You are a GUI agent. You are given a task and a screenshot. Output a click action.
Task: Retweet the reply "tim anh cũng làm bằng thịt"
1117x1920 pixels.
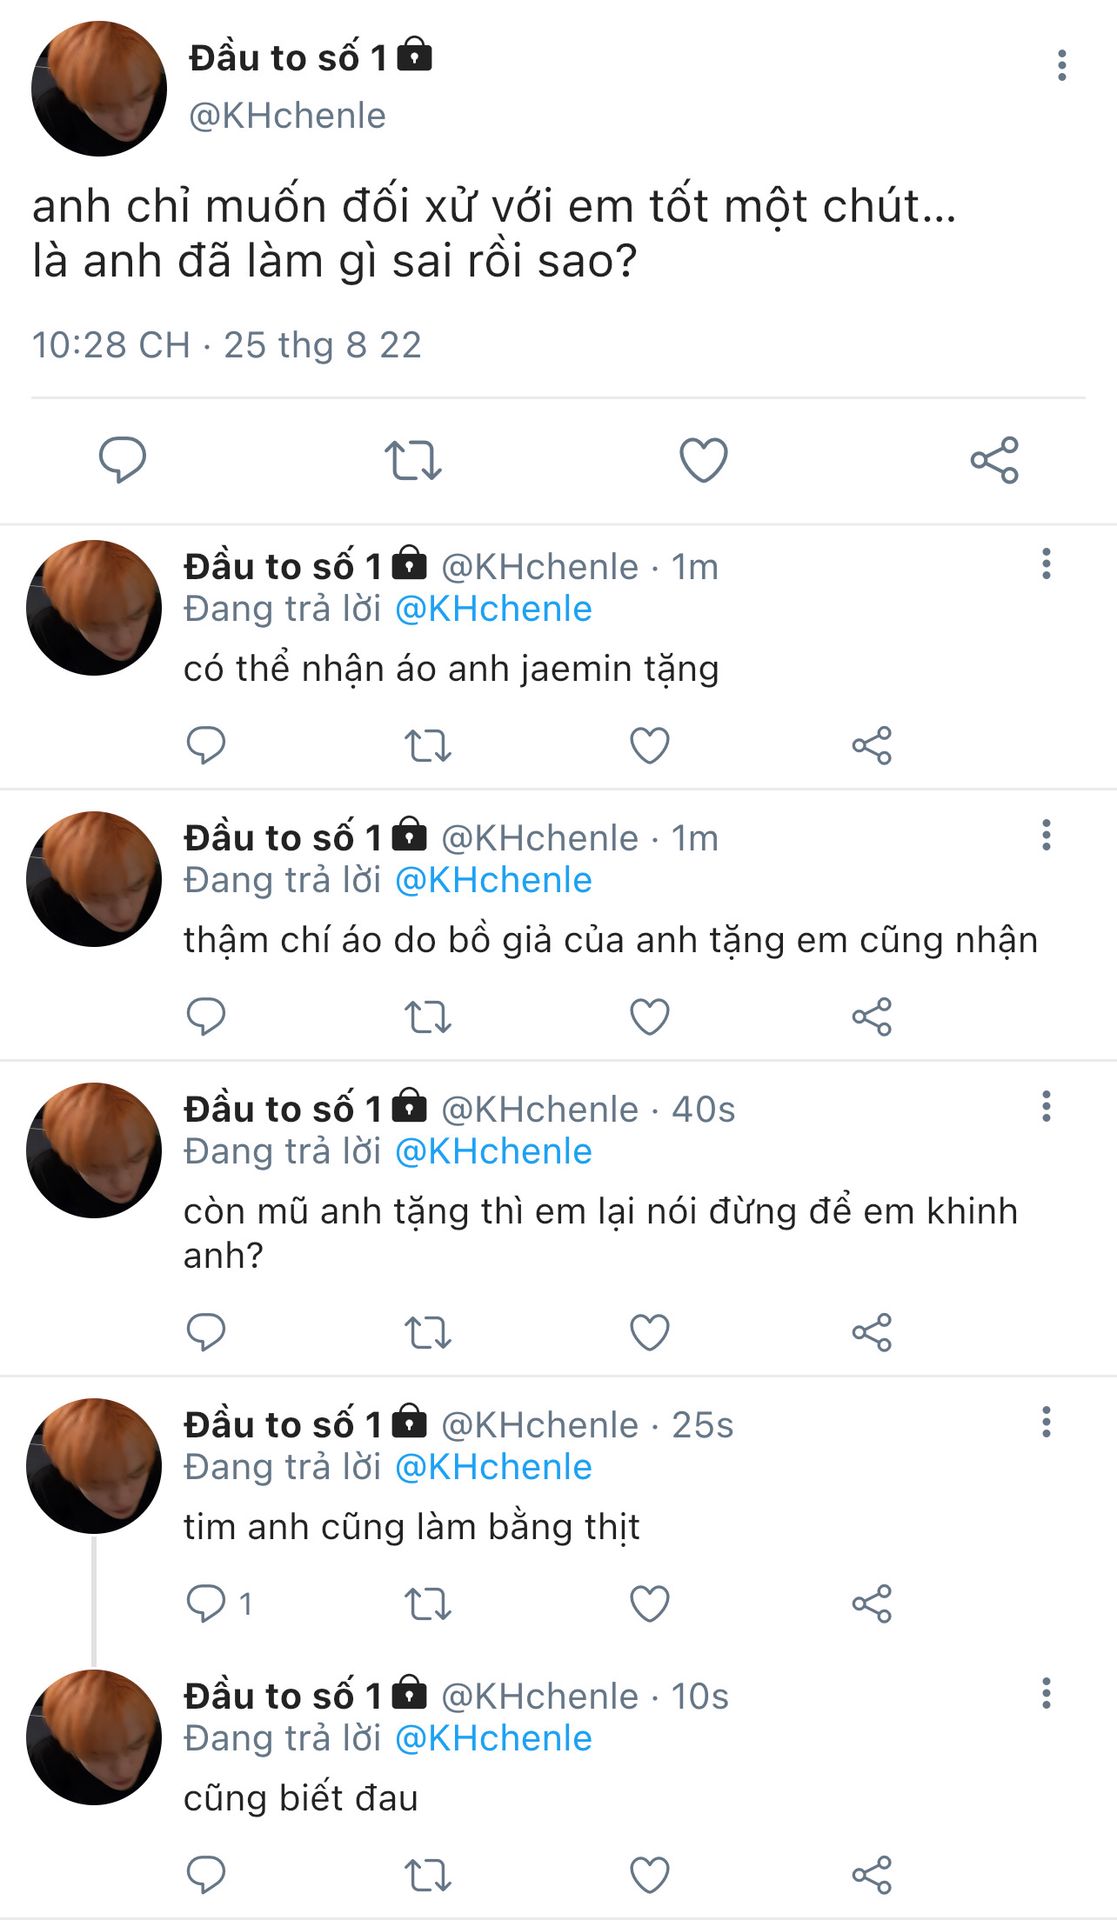(x=428, y=1604)
